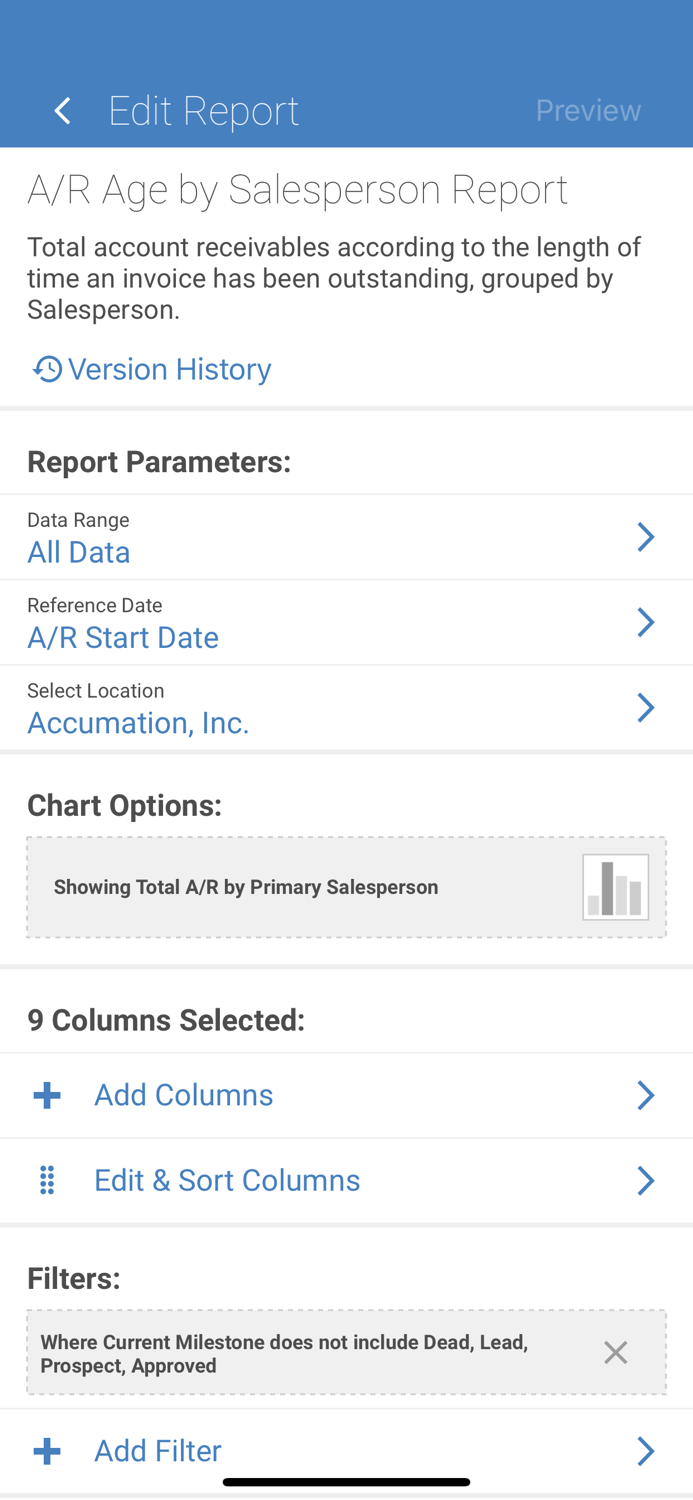The width and height of the screenshot is (693, 1500).
Task: Select the Add Columns text
Action: coord(183,1094)
